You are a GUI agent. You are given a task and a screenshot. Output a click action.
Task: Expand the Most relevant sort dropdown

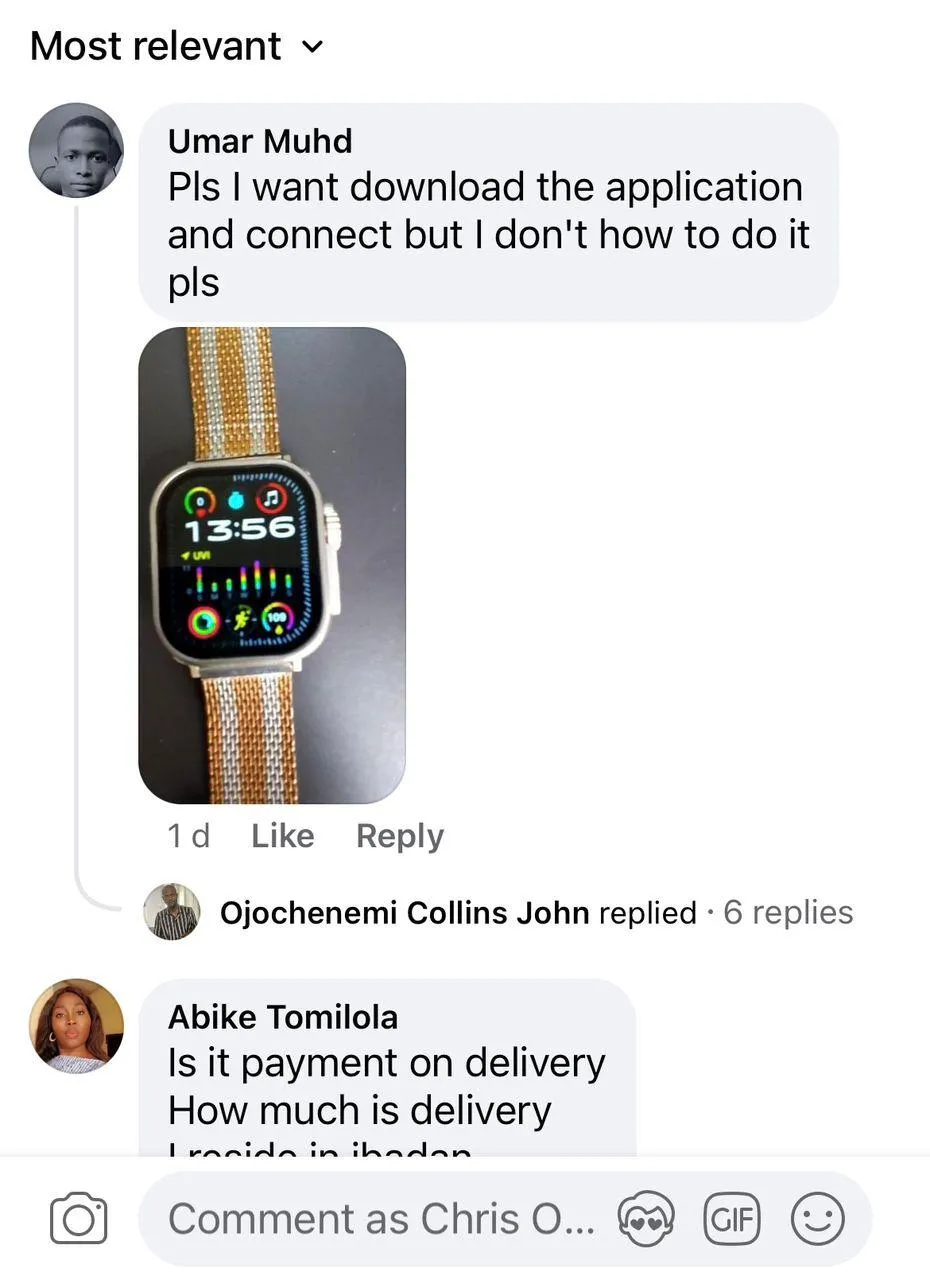click(177, 46)
